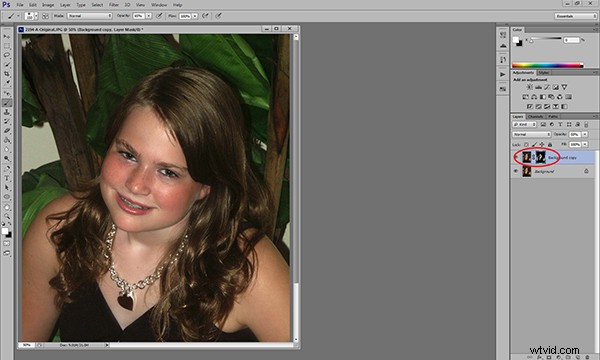Toggle lock image pixels brush icon

coord(534,145)
